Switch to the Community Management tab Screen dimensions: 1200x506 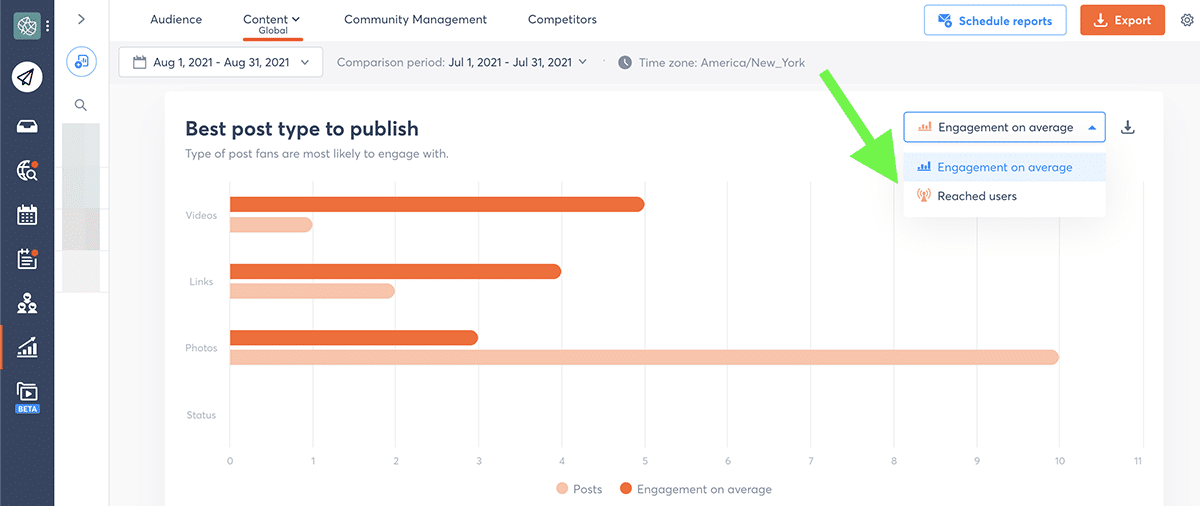tap(415, 19)
